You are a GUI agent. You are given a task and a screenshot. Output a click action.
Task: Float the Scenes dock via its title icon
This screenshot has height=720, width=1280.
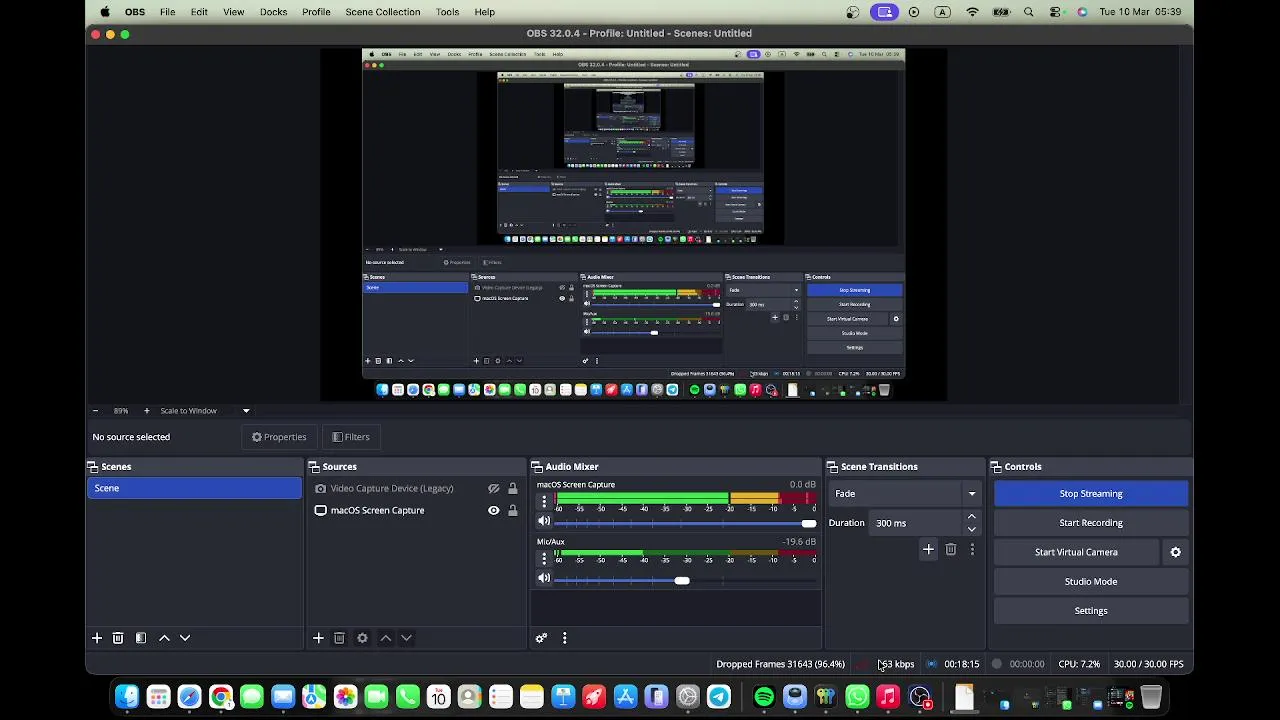93,467
